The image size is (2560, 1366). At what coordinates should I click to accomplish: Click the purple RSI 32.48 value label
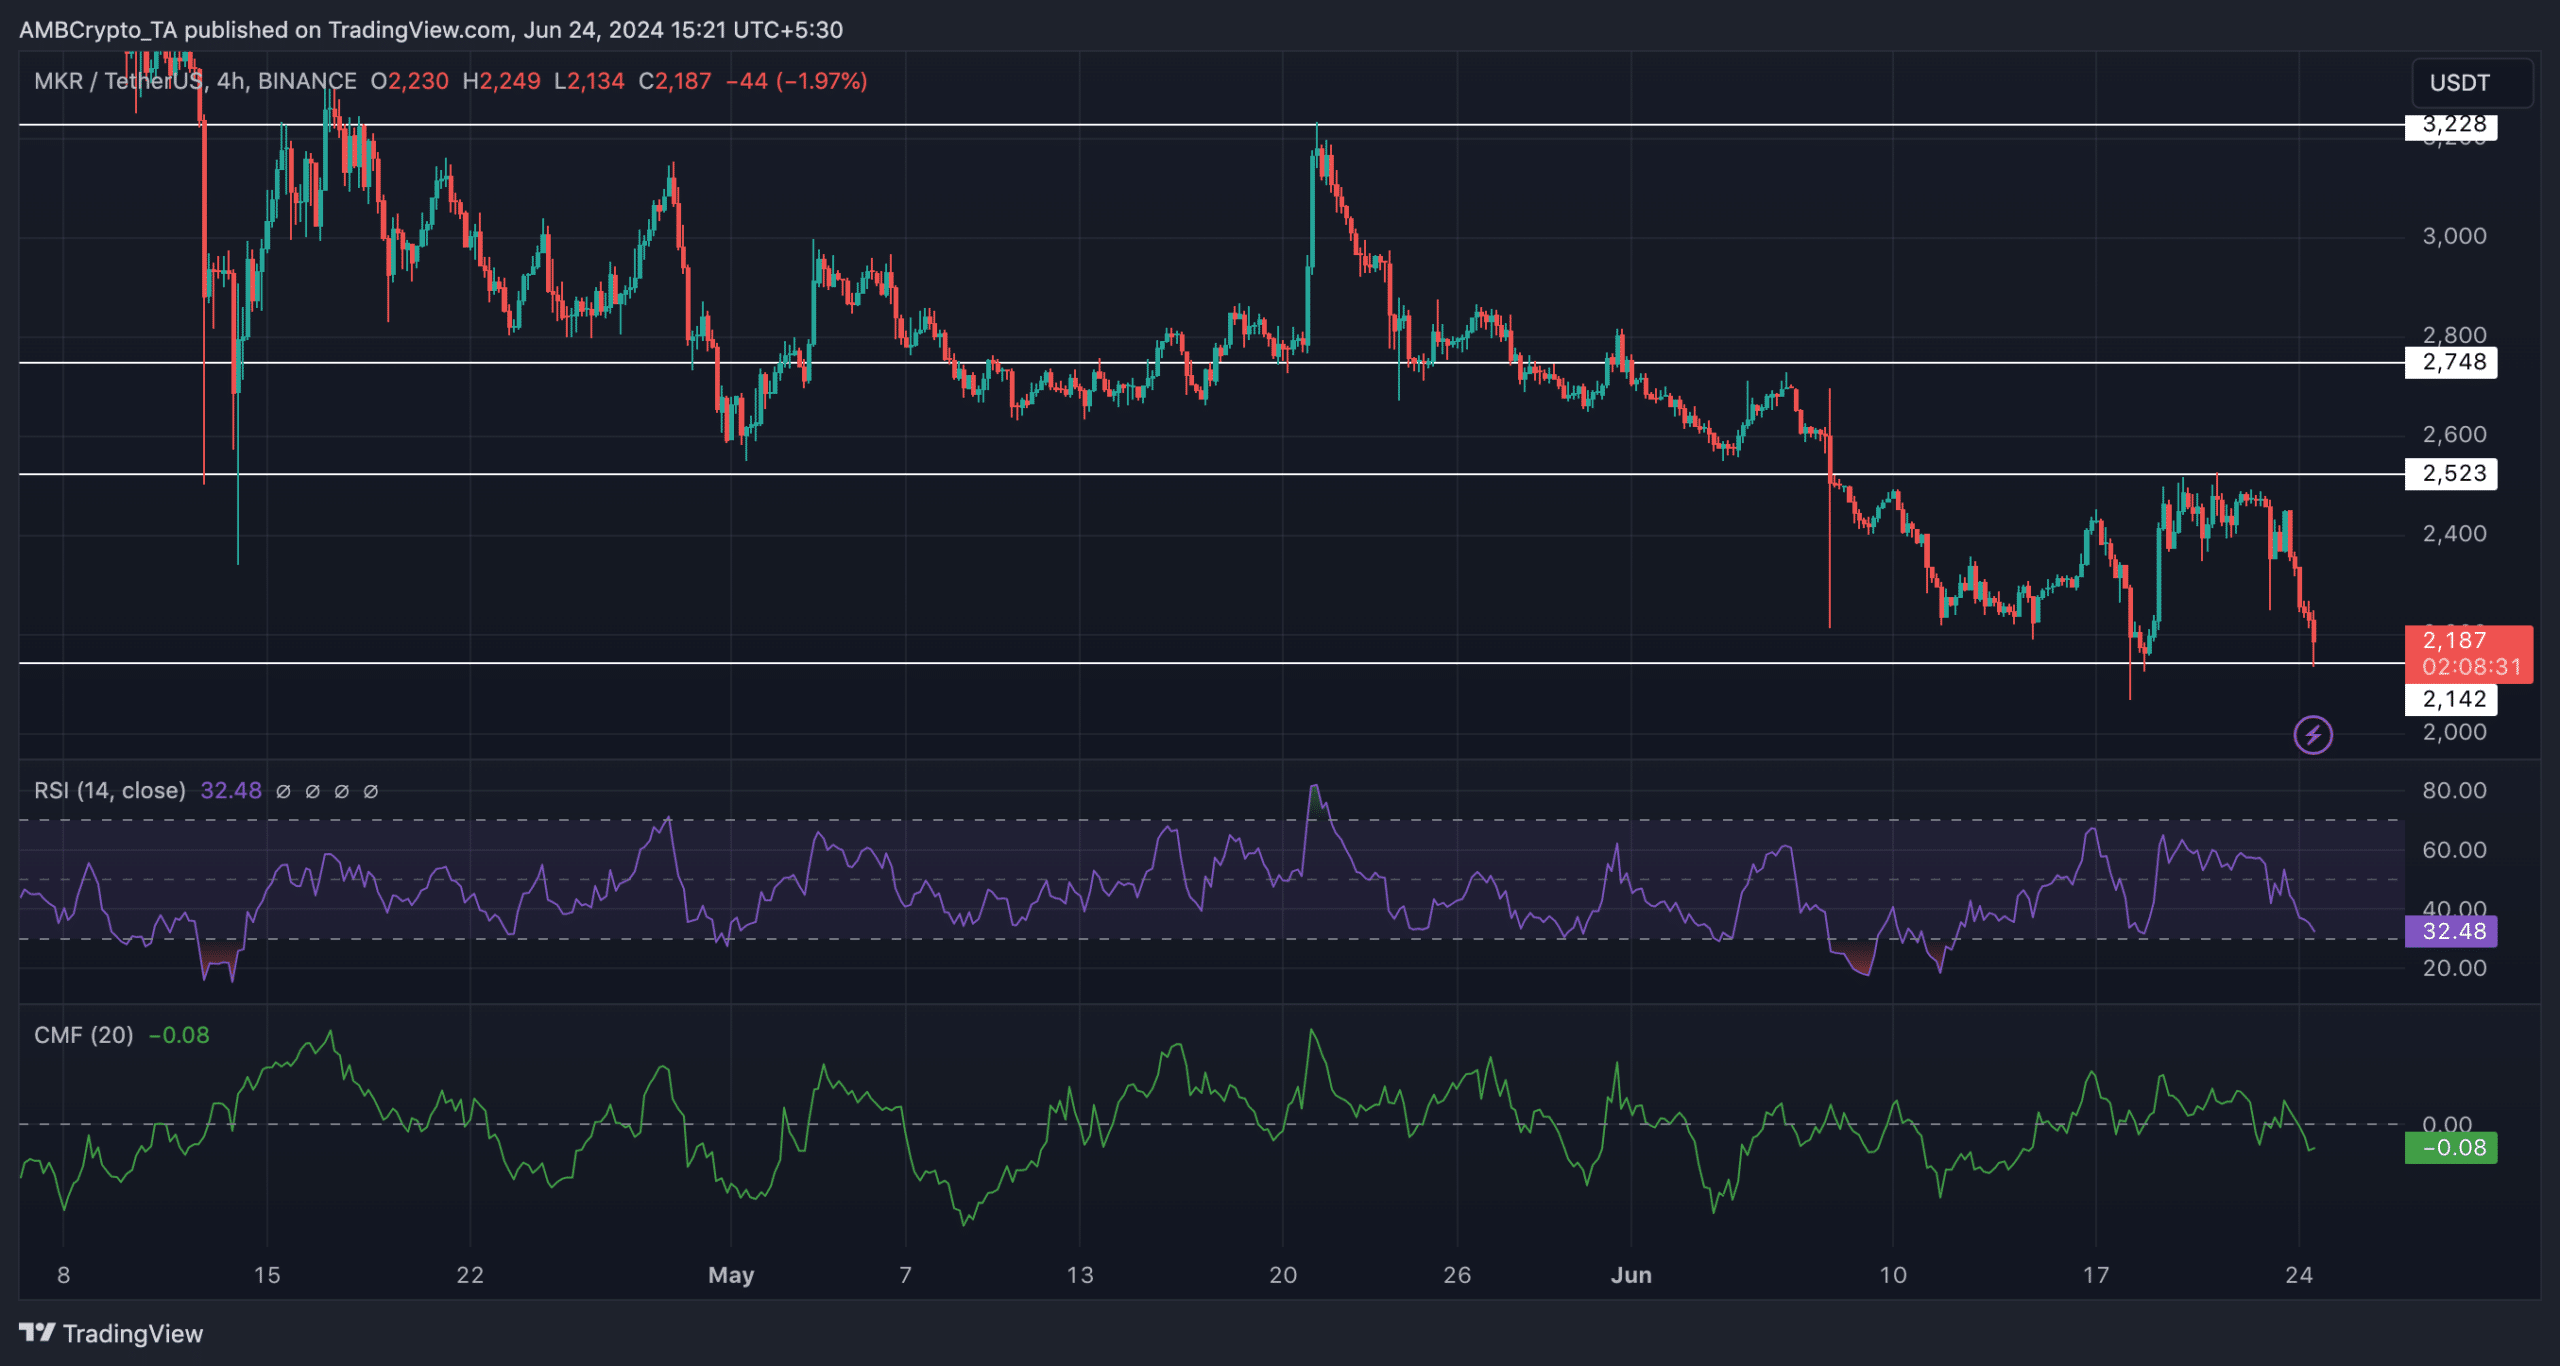click(2451, 932)
